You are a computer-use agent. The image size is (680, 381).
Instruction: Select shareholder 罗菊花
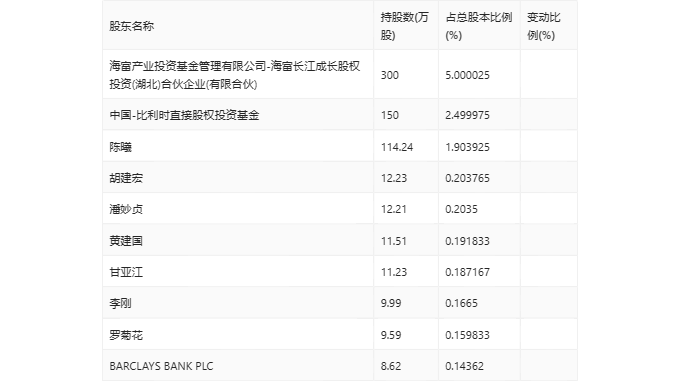click(126, 335)
